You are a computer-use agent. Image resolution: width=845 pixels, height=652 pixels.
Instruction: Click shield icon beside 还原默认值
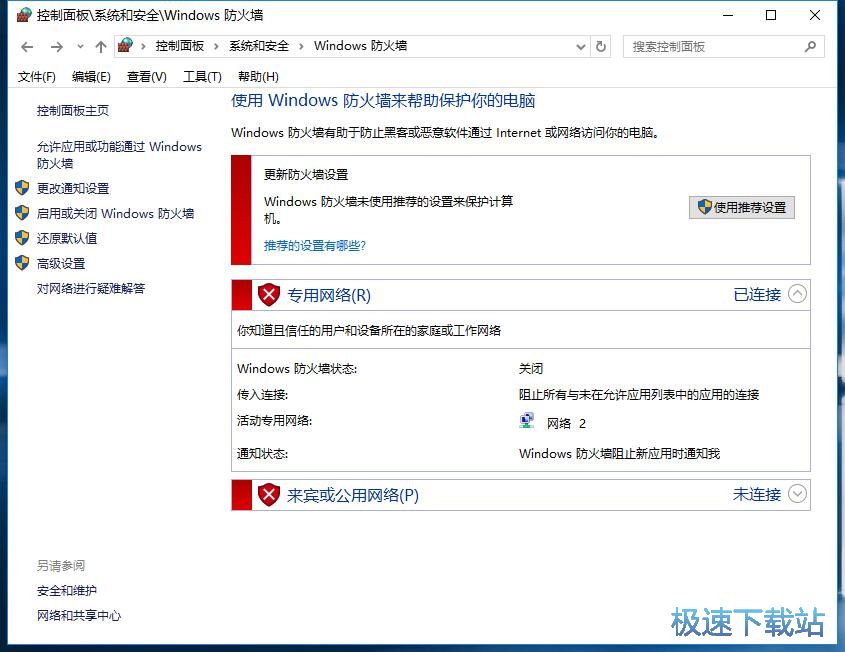[x=22, y=238]
